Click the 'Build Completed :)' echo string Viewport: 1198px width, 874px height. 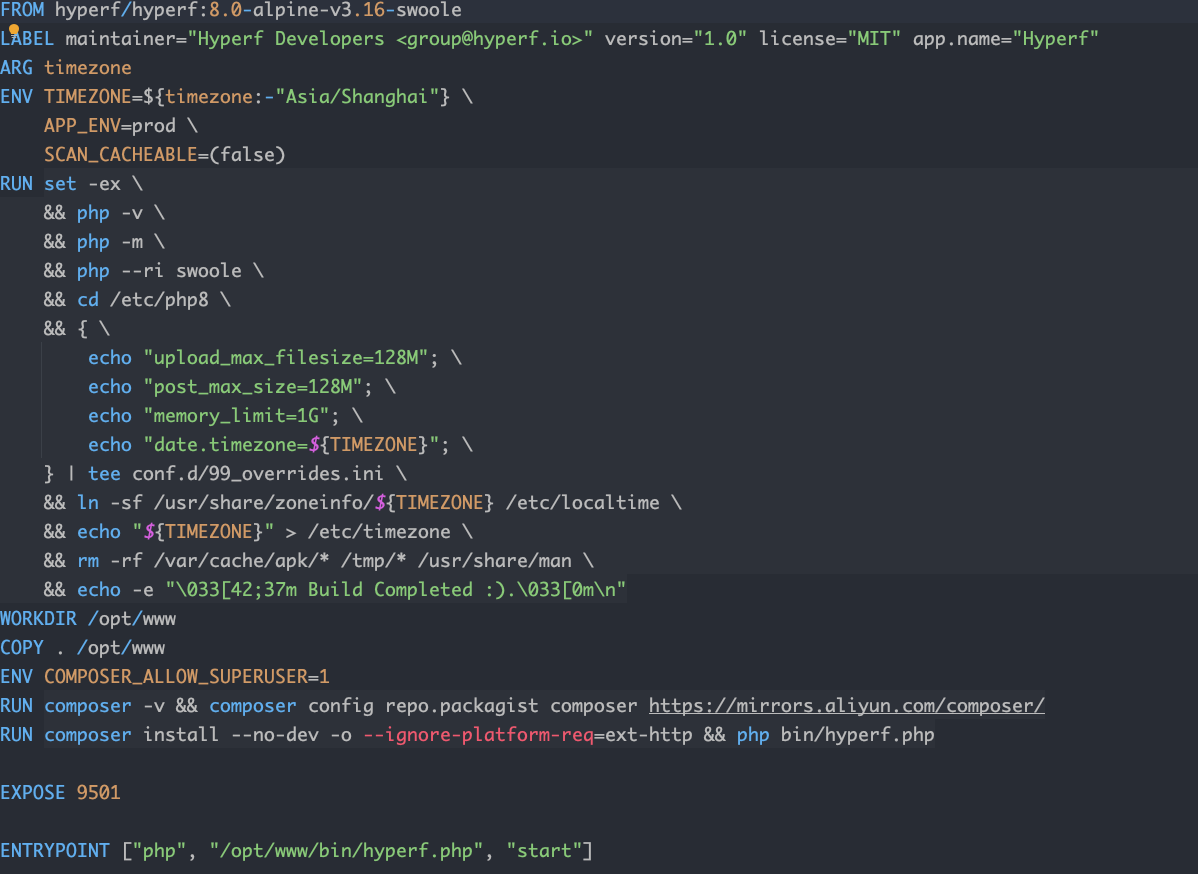click(396, 591)
